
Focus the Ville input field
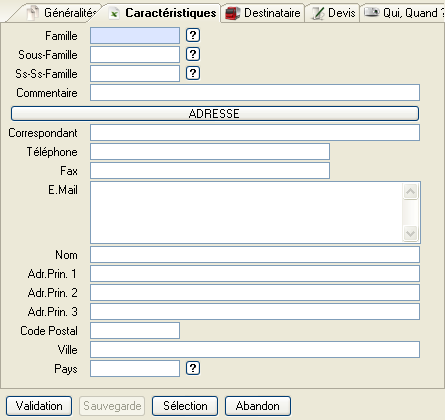255,349
